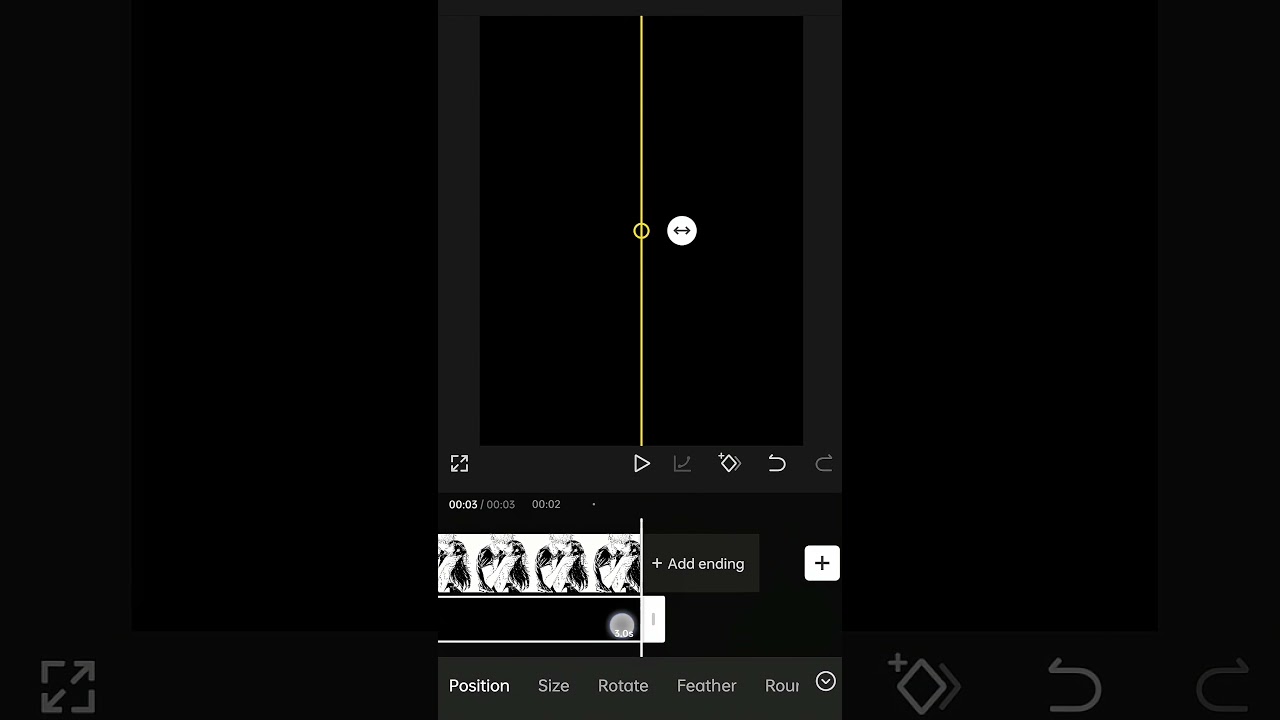Viewport: 1280px width, 720px height.
Task: Play the video preview
Action: (642, 464)
